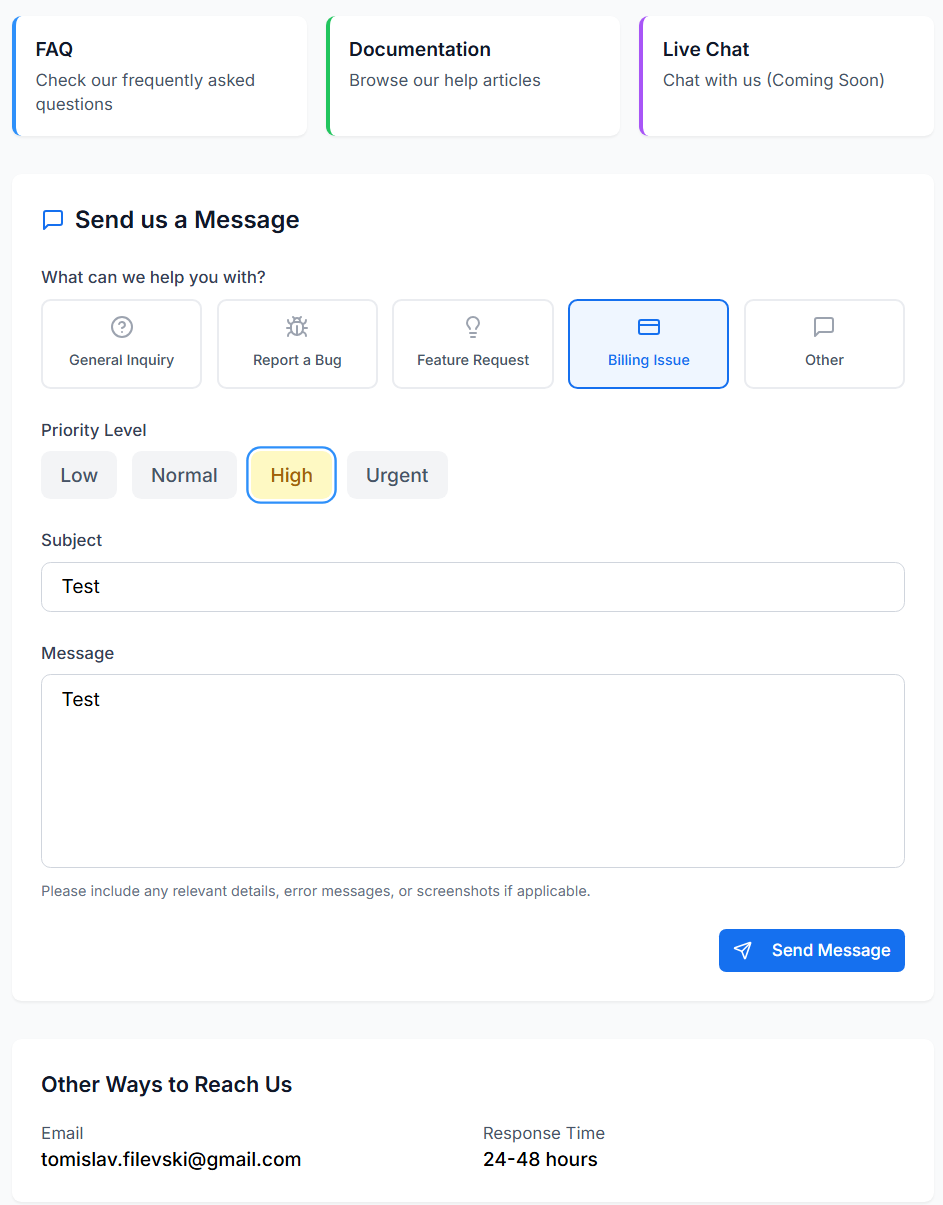Click the credit card Billing Issue icon
Viewport: 943px width, 1205px height.
(x=649, y=327)
